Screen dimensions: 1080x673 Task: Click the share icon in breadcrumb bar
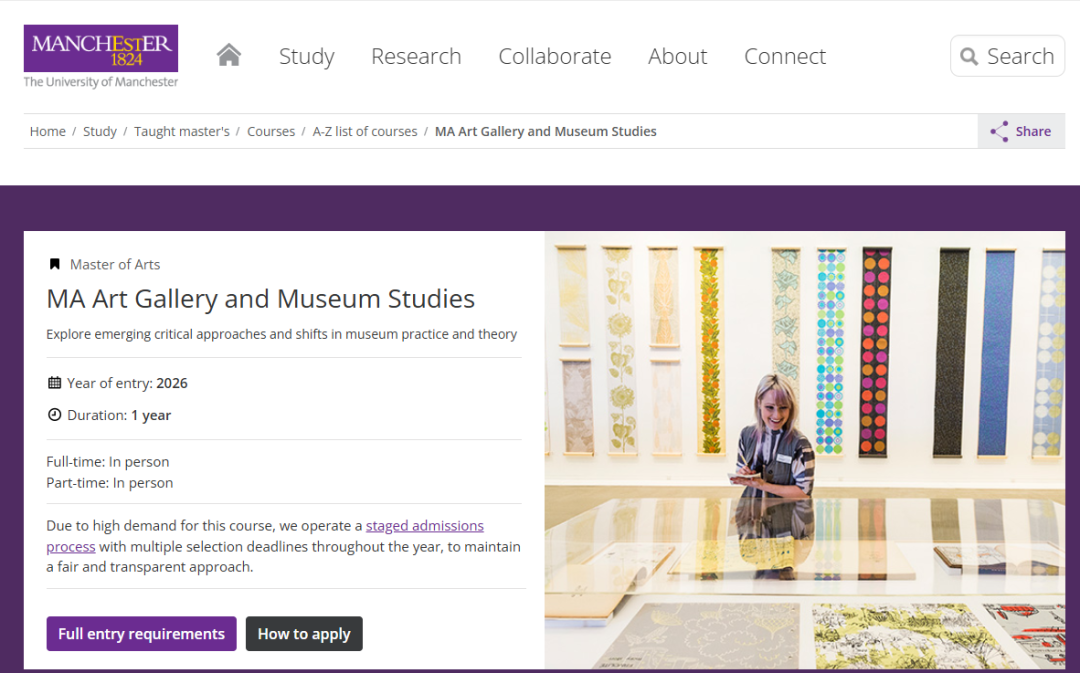tap(999, 131)
